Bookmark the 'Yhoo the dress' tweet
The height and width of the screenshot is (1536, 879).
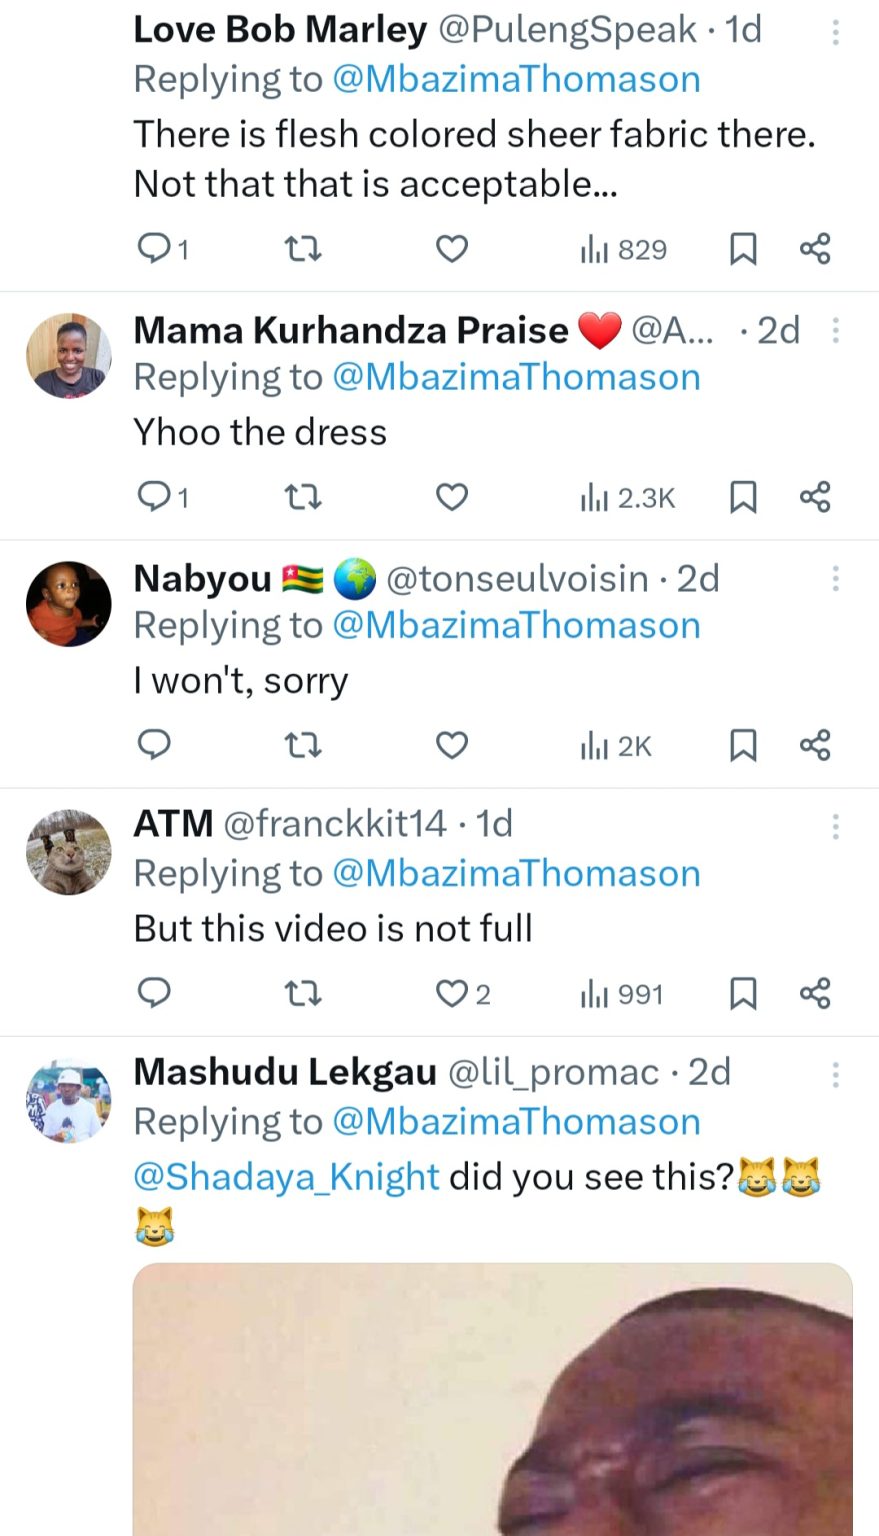[742, 497]
